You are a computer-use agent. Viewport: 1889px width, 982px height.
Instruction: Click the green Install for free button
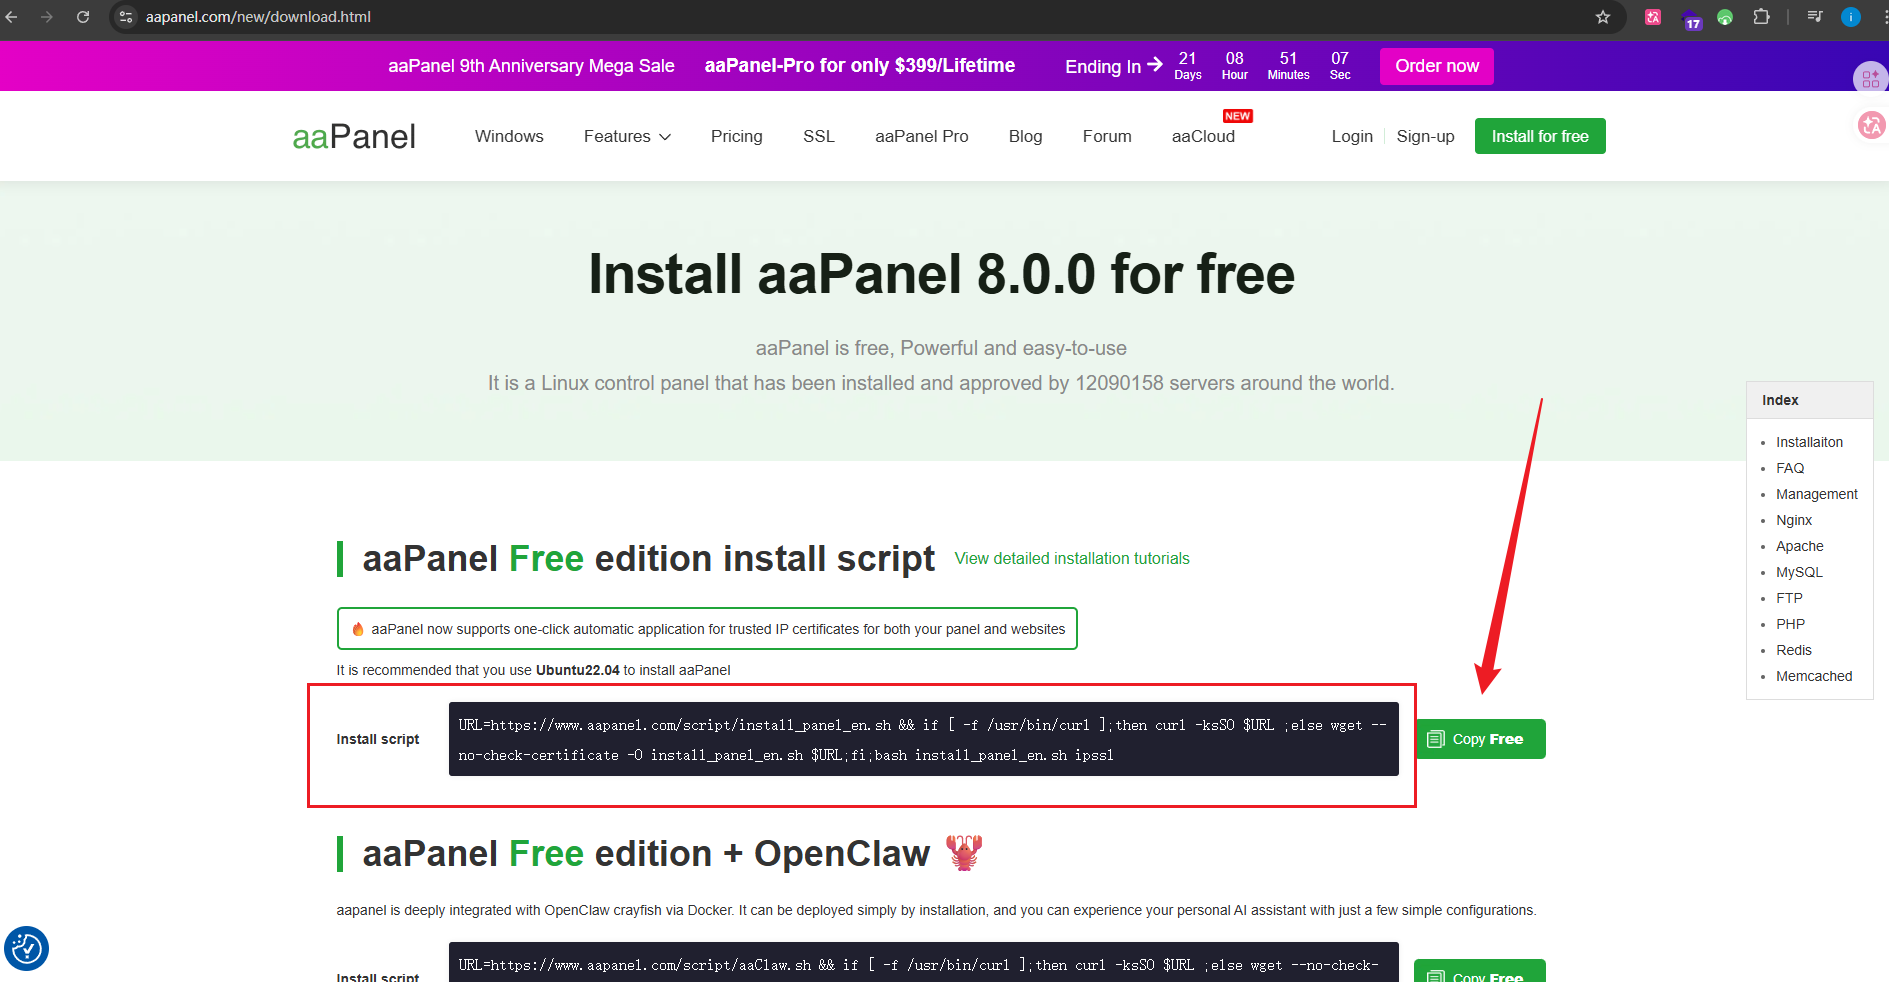pyautogui.click(x=1539, y=137)
